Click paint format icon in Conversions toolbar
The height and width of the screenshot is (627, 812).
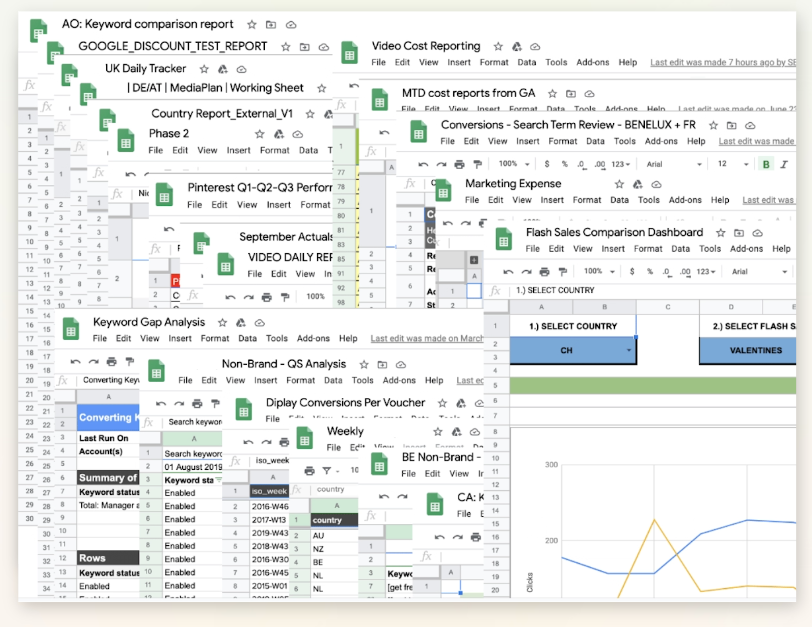pyautogui.click(x=477, y=164)
